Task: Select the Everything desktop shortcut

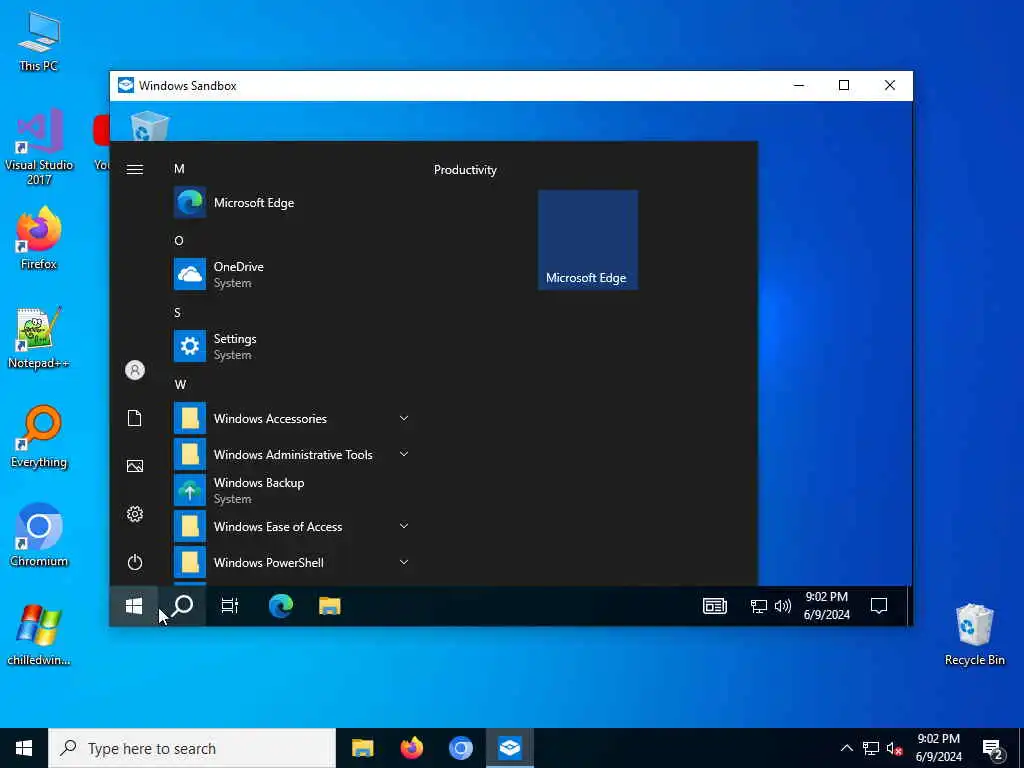Action: tap(39, 436)
